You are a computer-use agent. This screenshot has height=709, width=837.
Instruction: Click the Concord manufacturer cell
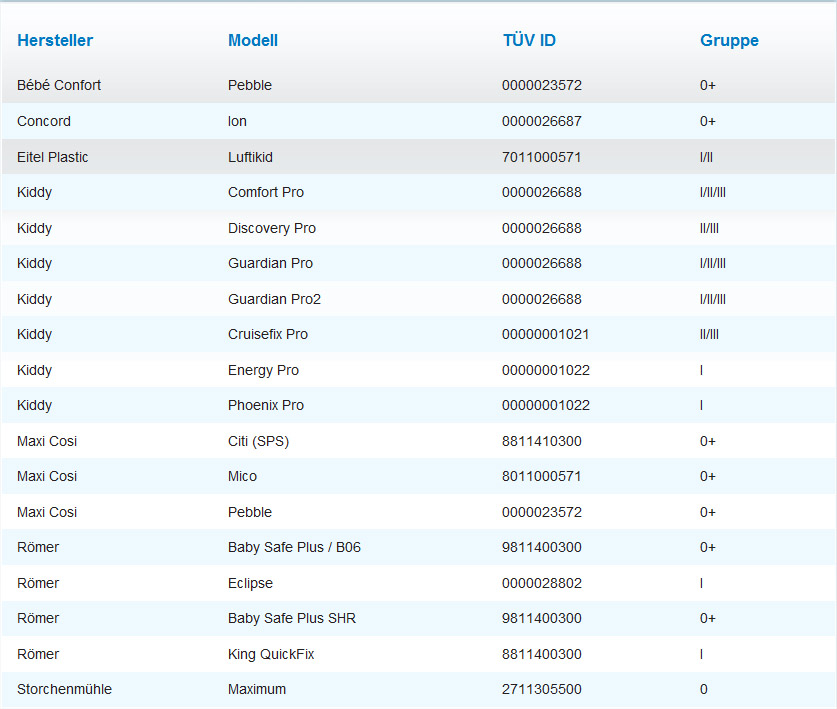(x=44, y=121)
